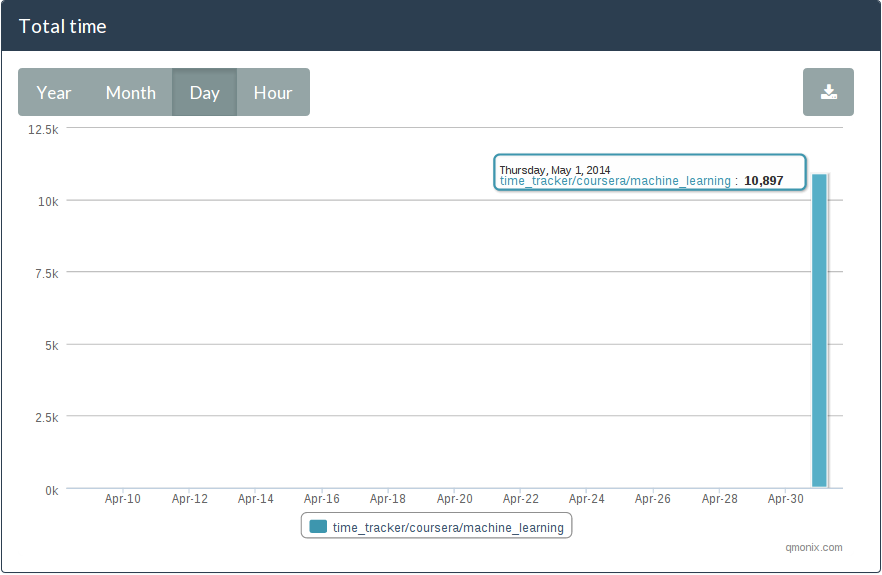Click the Apr-10 x-axis label
This screenshot has width=882, height=575.
[123, 499]
